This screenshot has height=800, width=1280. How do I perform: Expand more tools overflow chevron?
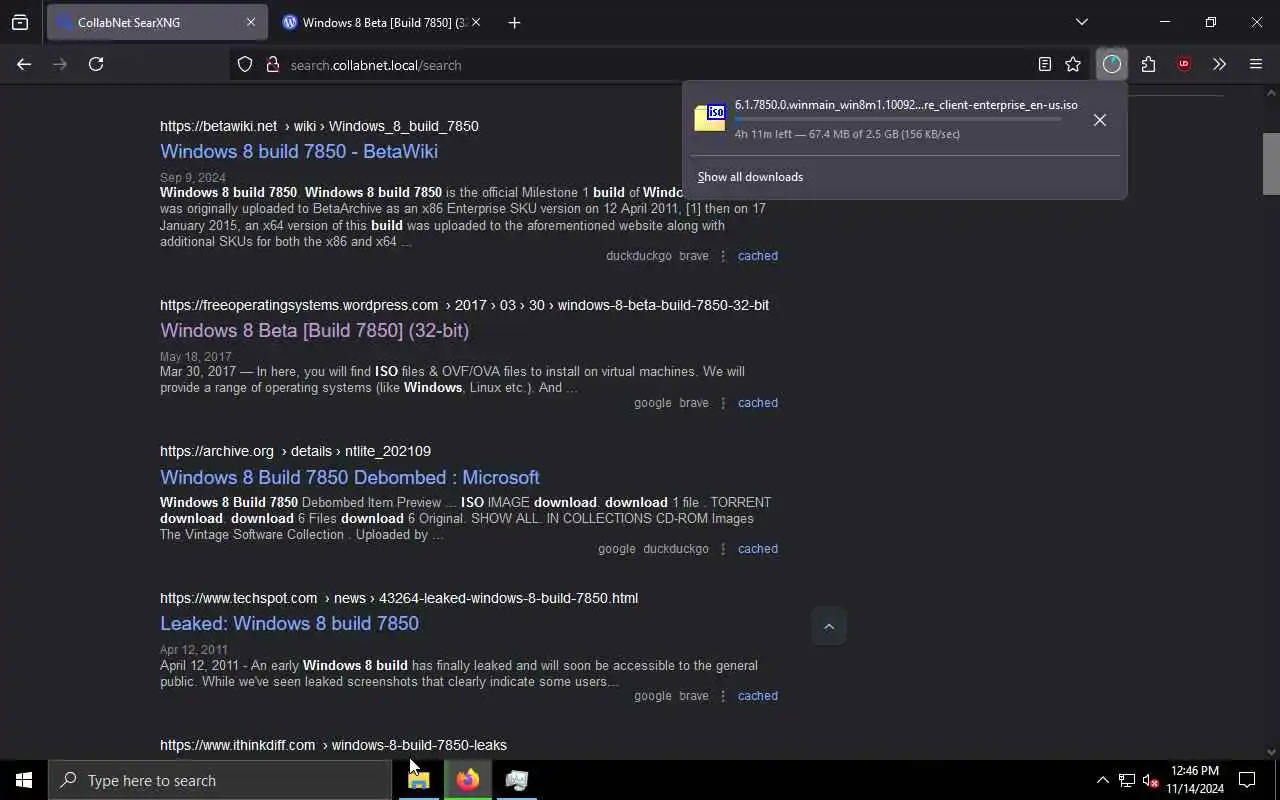tap(1219, 64)
